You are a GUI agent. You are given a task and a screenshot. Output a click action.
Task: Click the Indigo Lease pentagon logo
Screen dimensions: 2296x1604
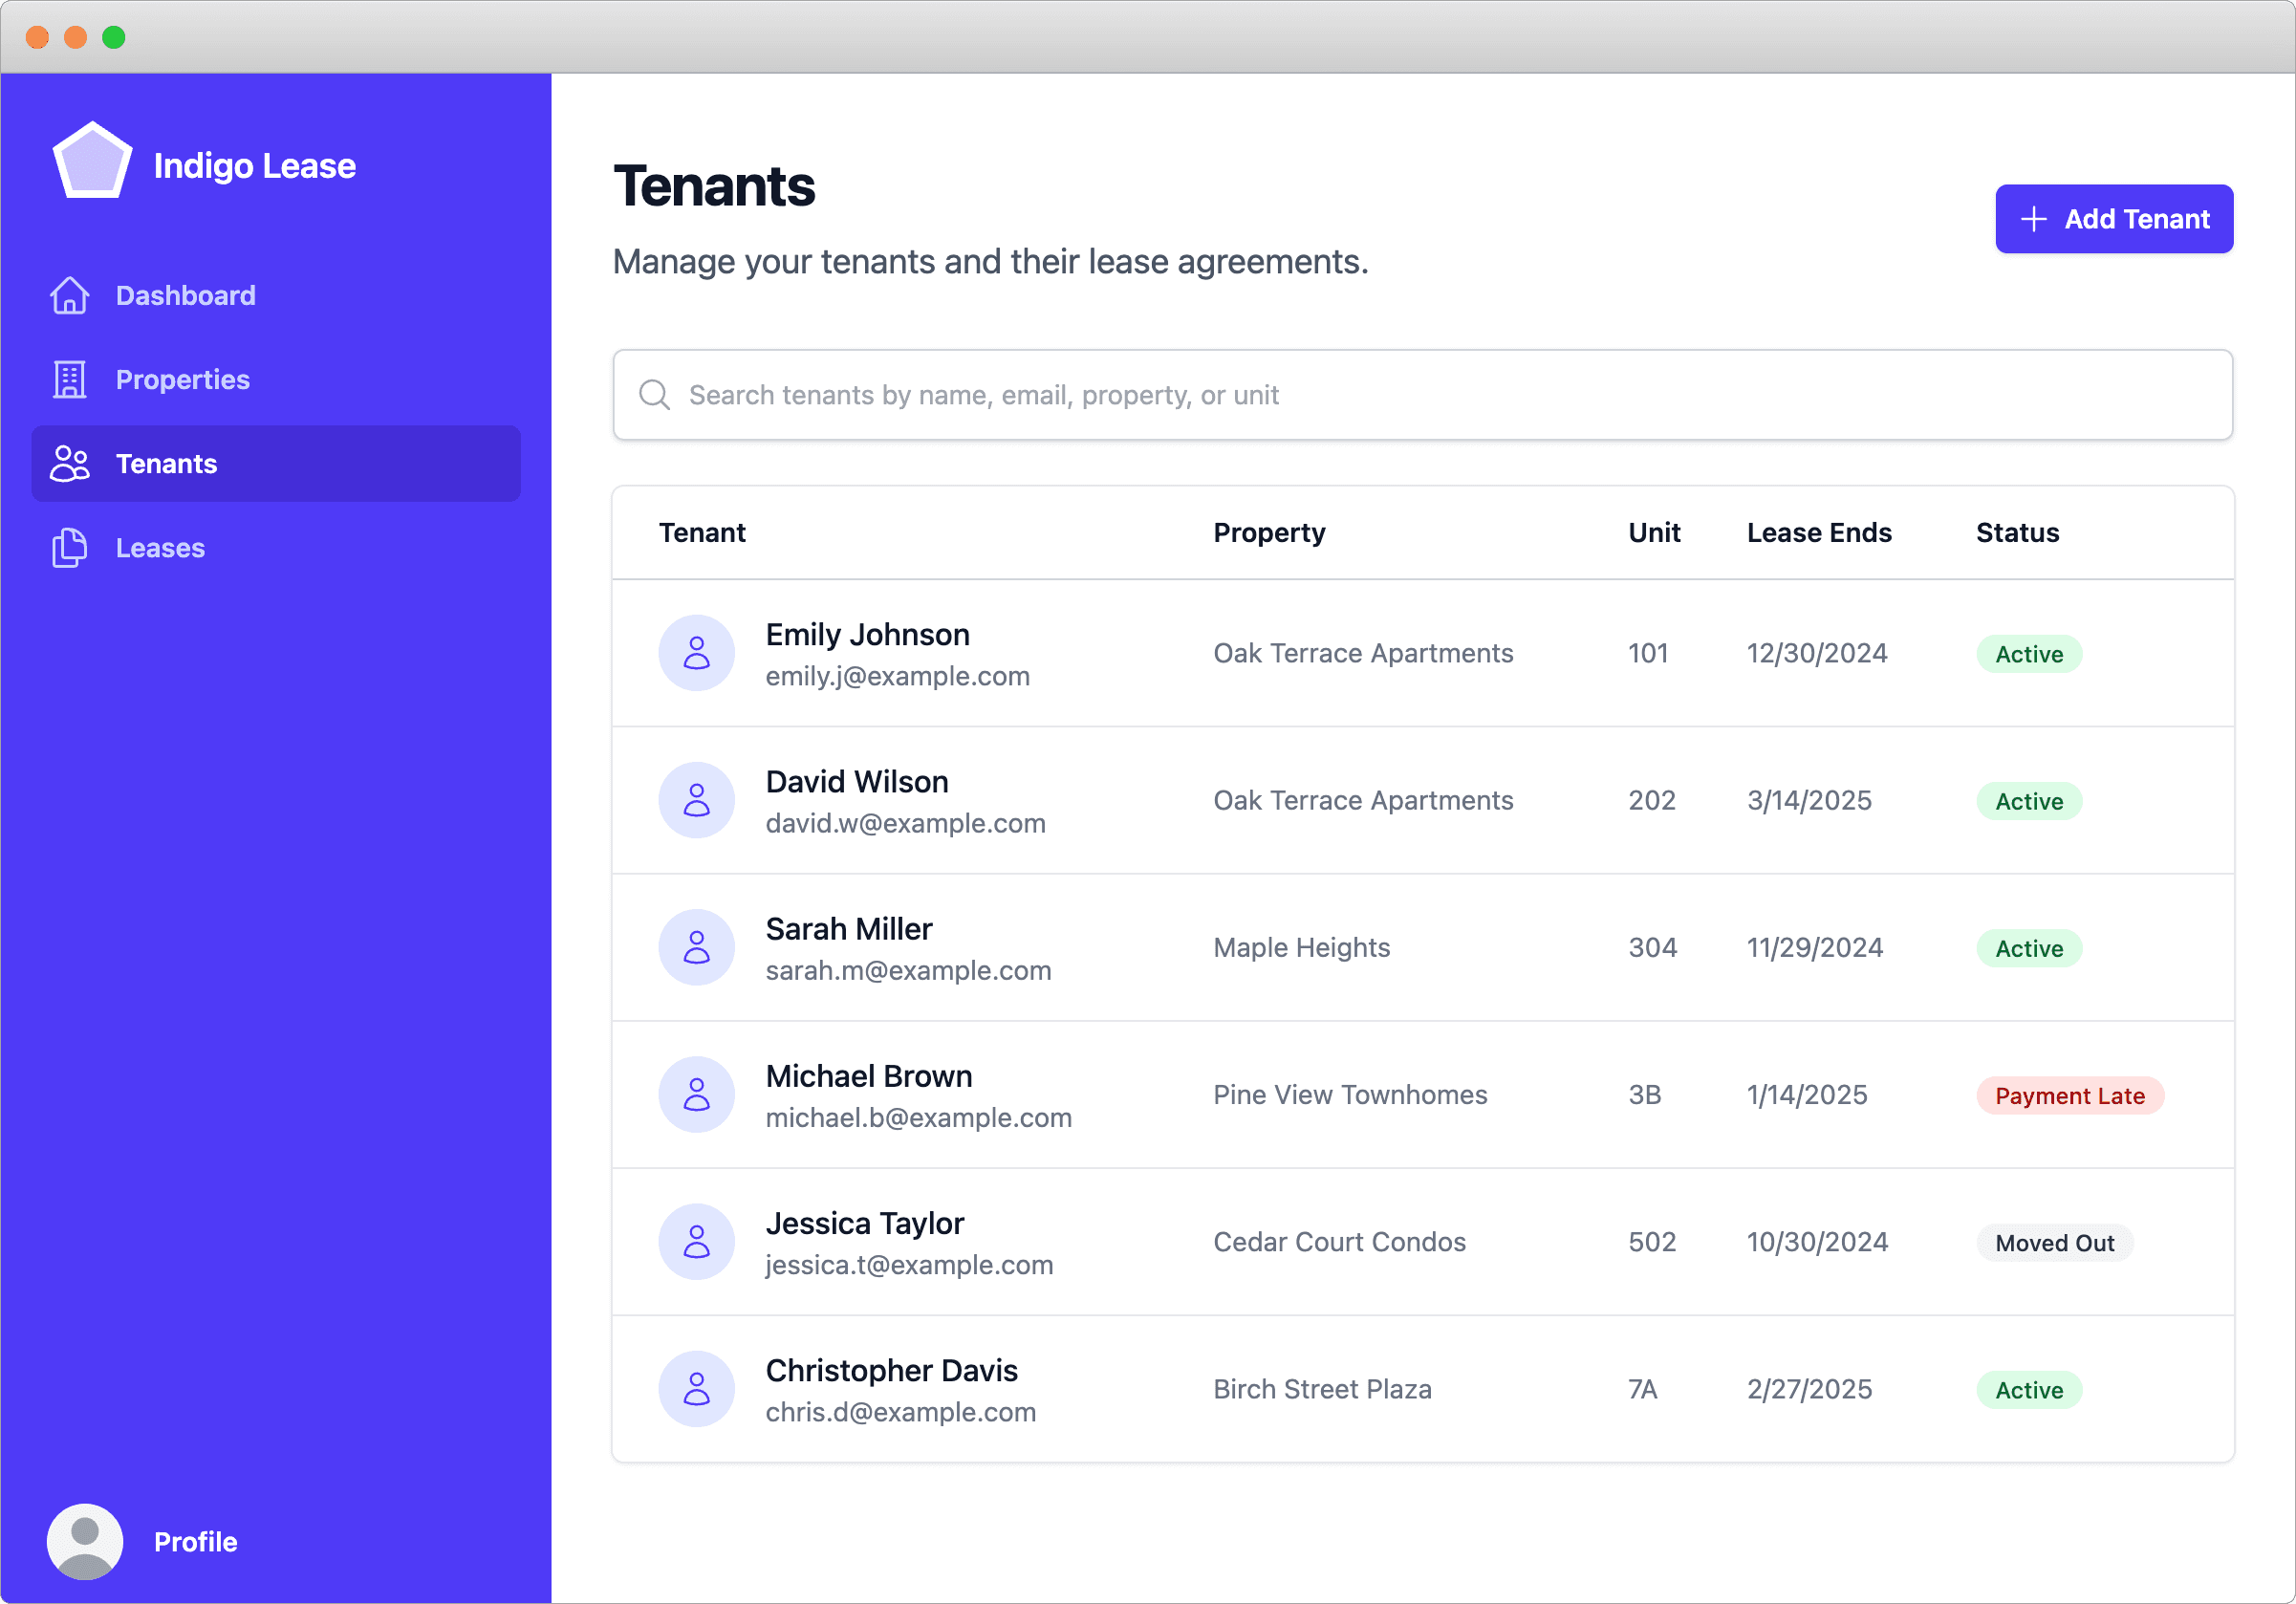coord(92,163)
